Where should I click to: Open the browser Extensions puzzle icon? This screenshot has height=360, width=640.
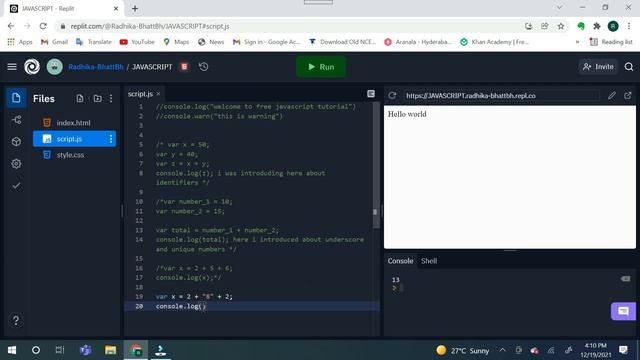[x=597, y=26]
